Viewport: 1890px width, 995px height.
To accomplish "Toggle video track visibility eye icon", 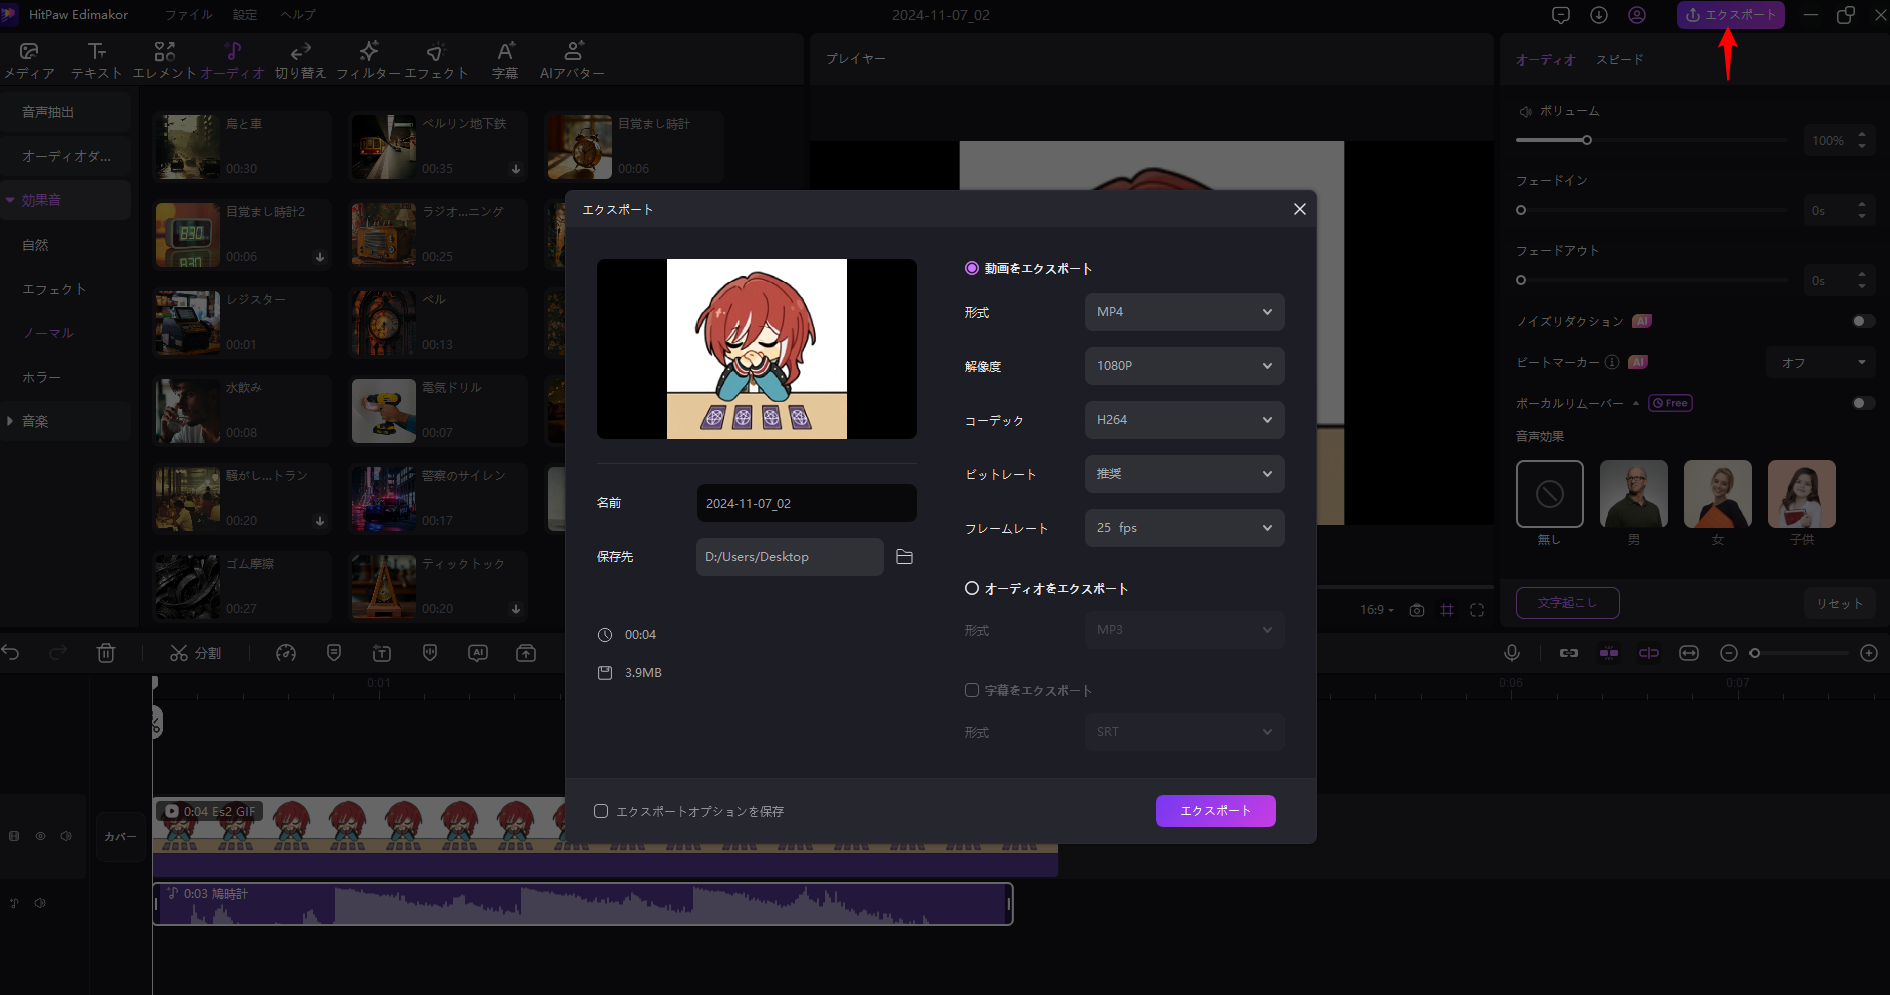I will click(41, 836).
